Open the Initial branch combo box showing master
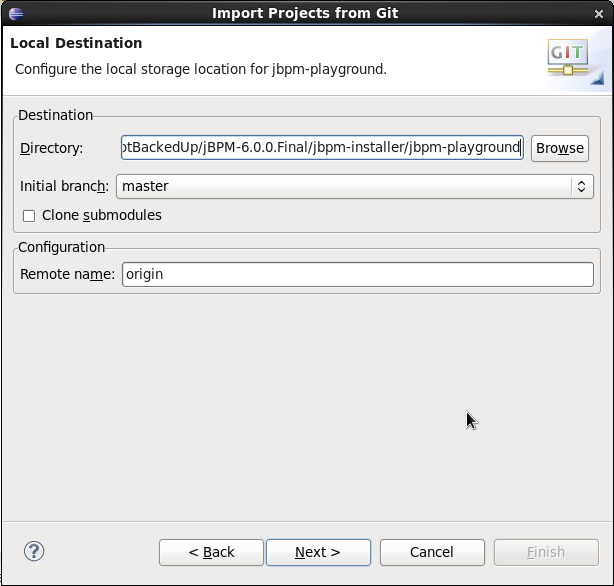The image size is (614, 586). 344,186
